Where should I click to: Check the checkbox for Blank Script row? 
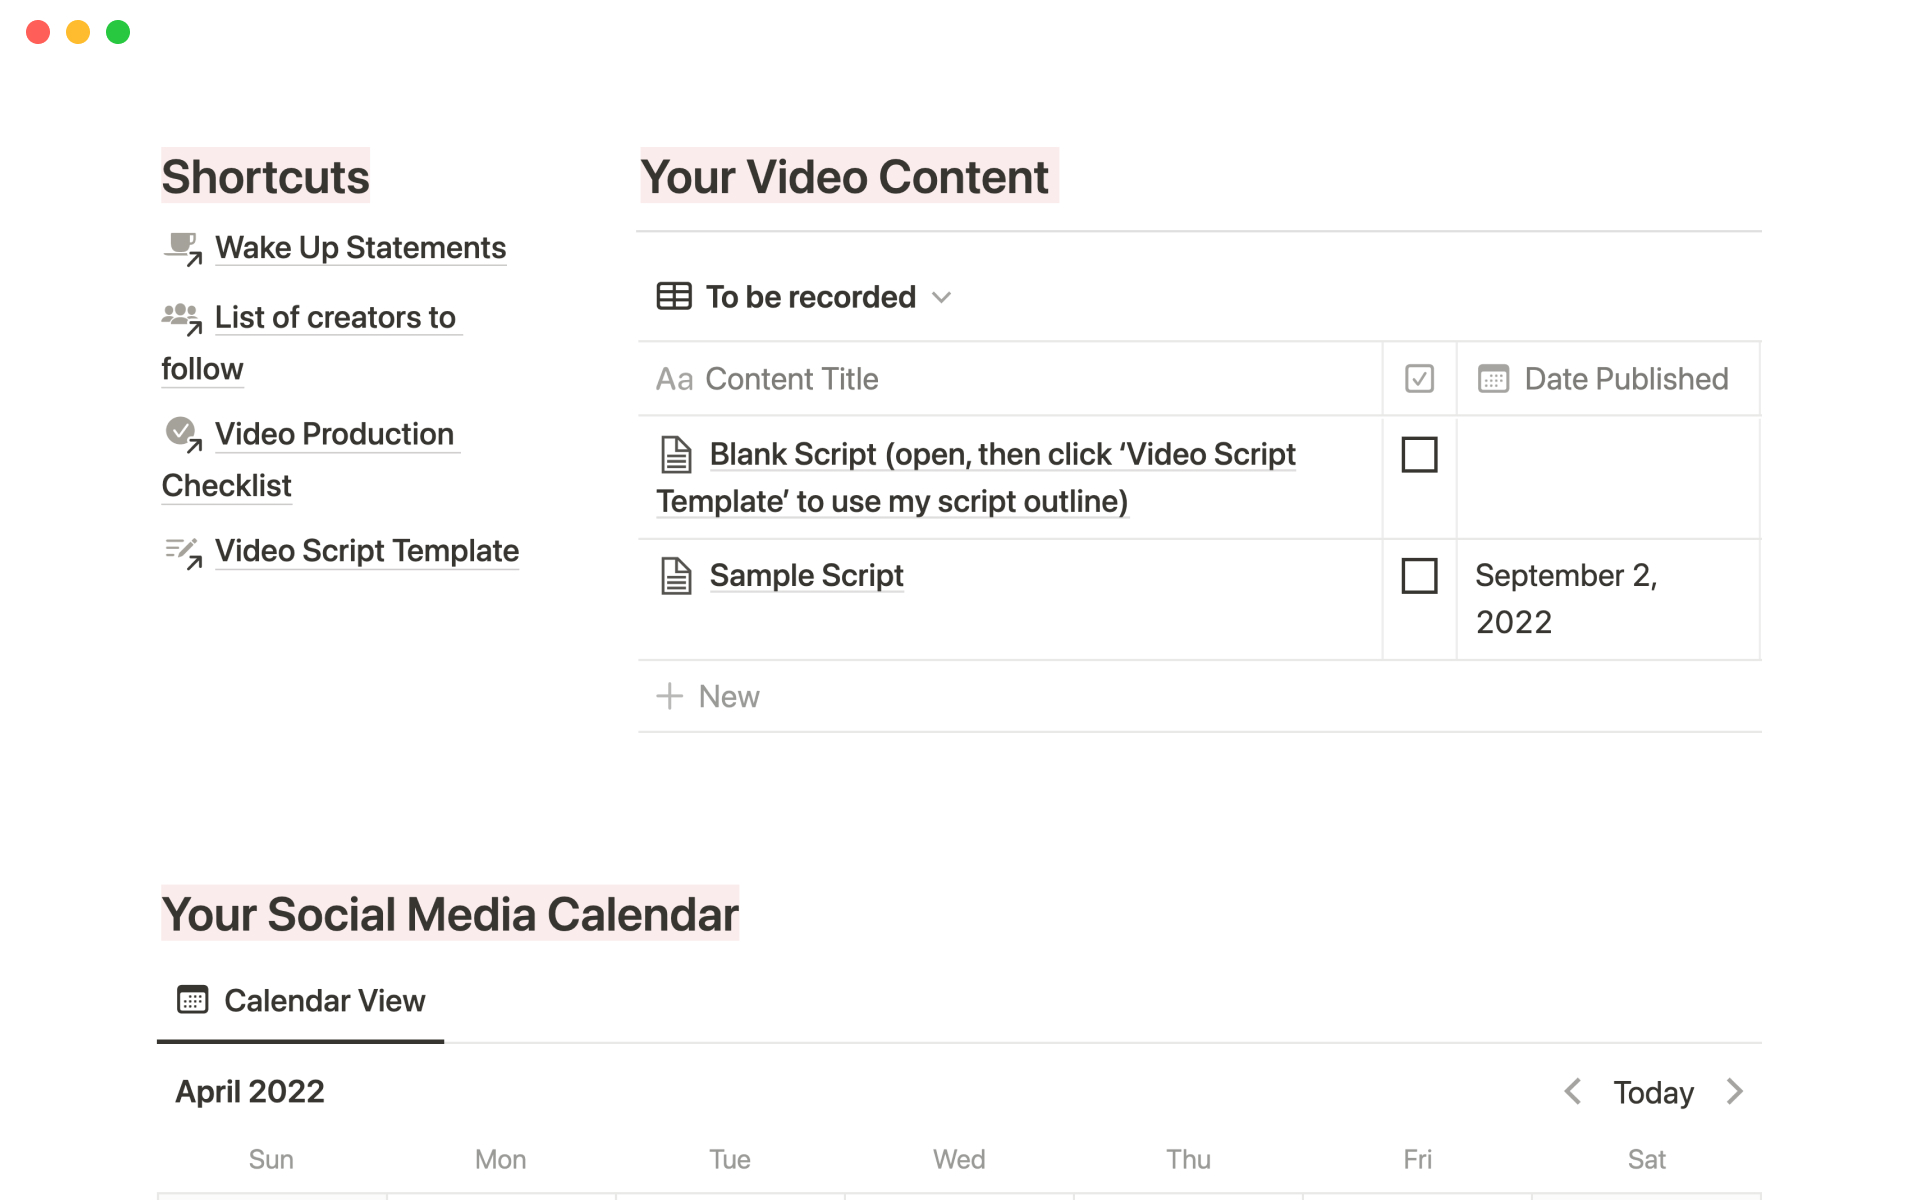(1419, 455)
